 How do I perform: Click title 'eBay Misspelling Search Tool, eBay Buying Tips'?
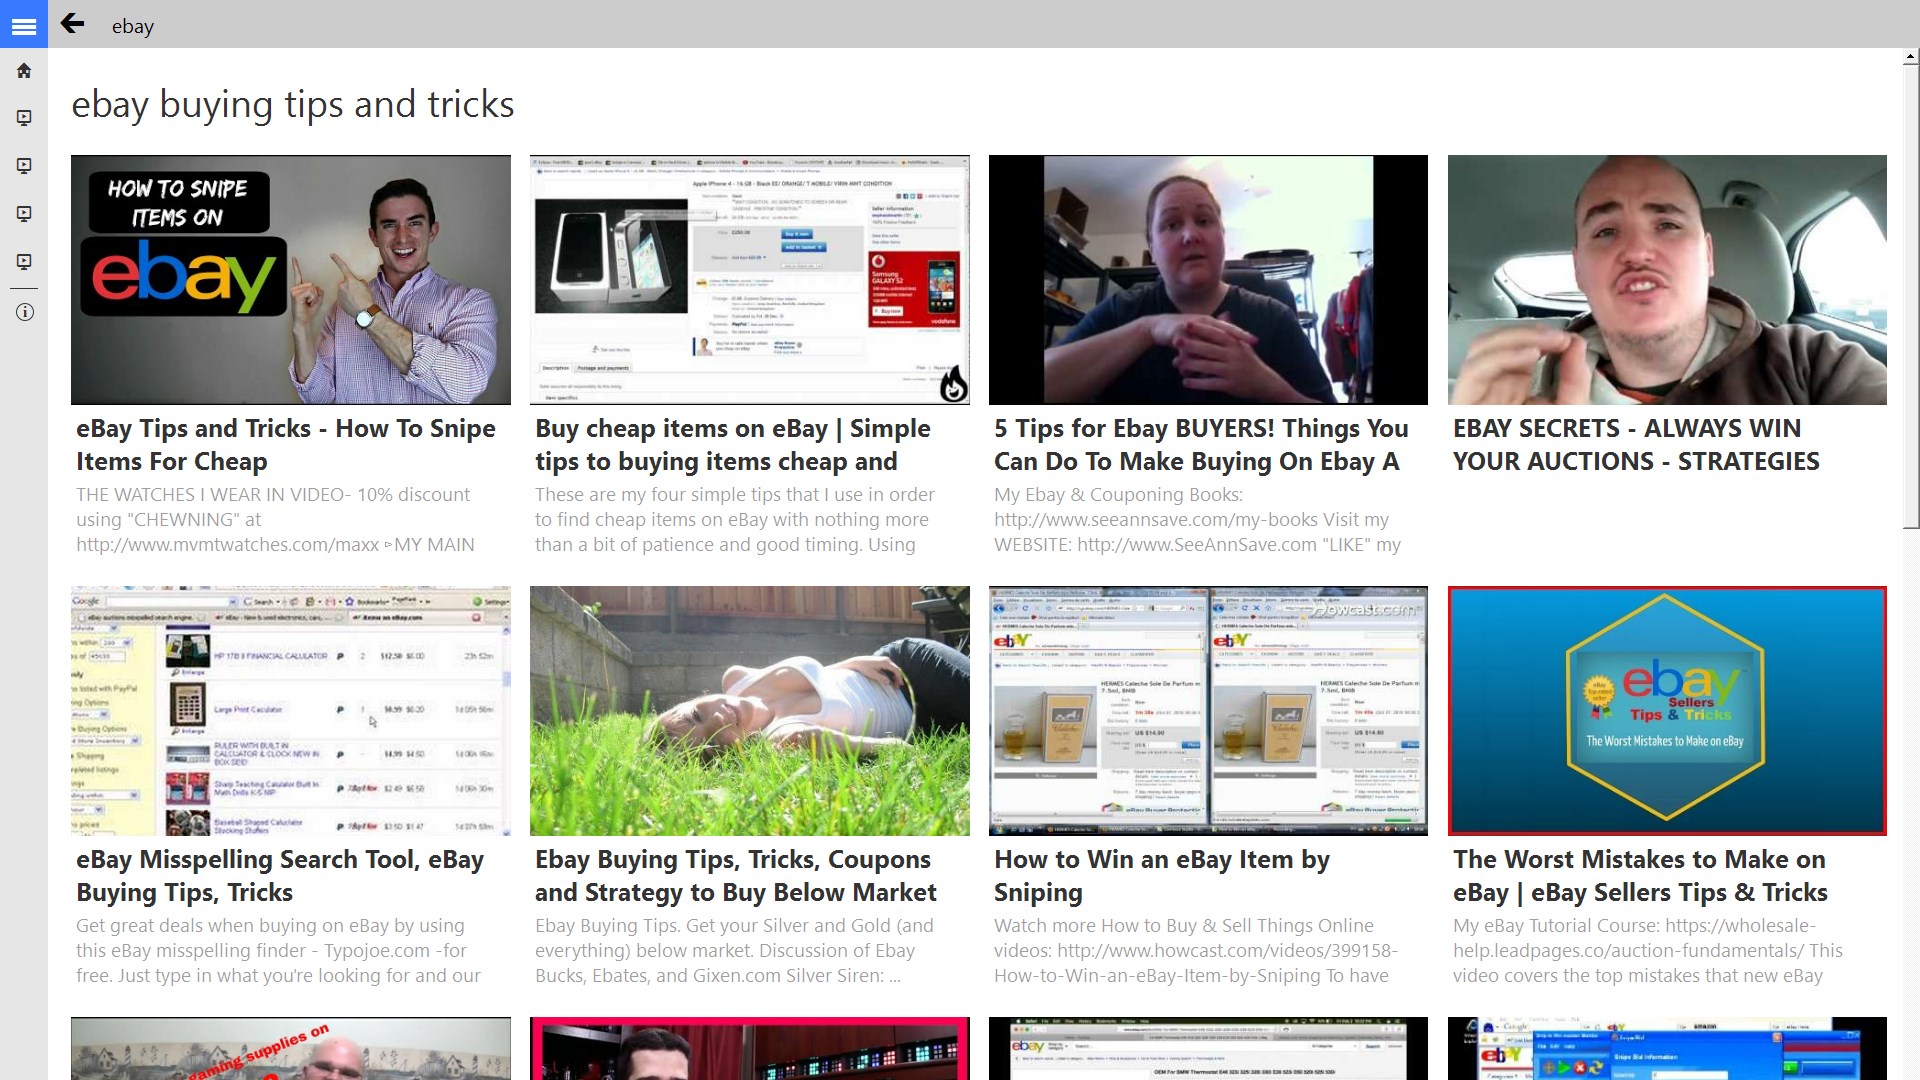280,876
